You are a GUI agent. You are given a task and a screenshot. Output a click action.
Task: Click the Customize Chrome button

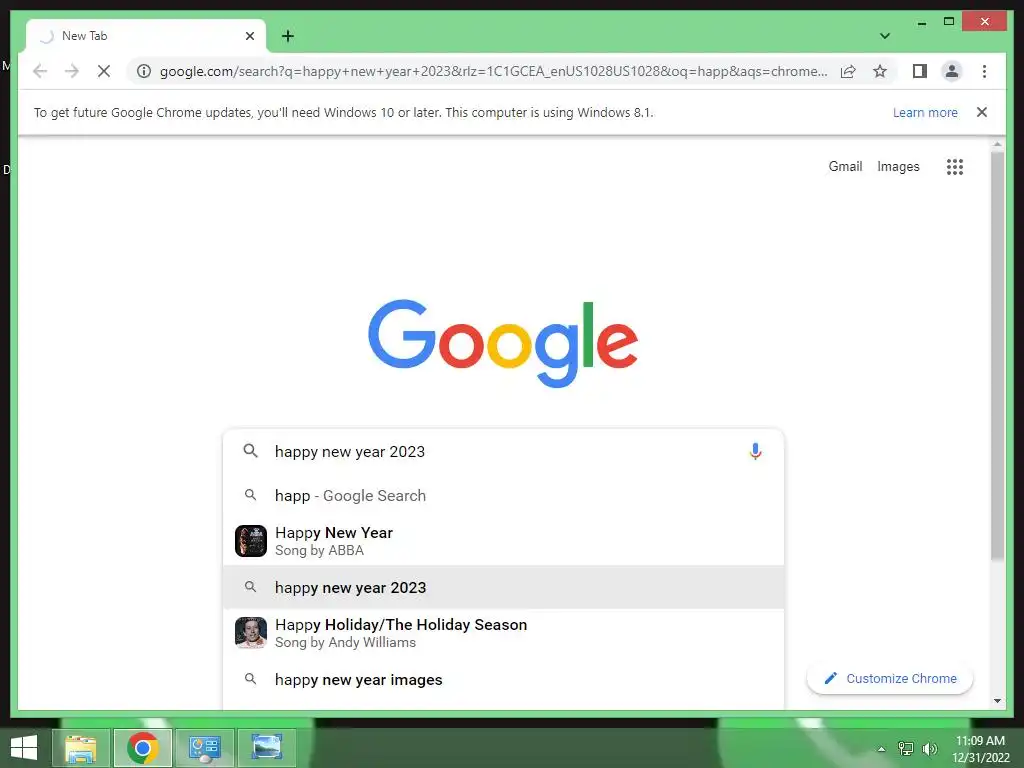tap(889, 679)
